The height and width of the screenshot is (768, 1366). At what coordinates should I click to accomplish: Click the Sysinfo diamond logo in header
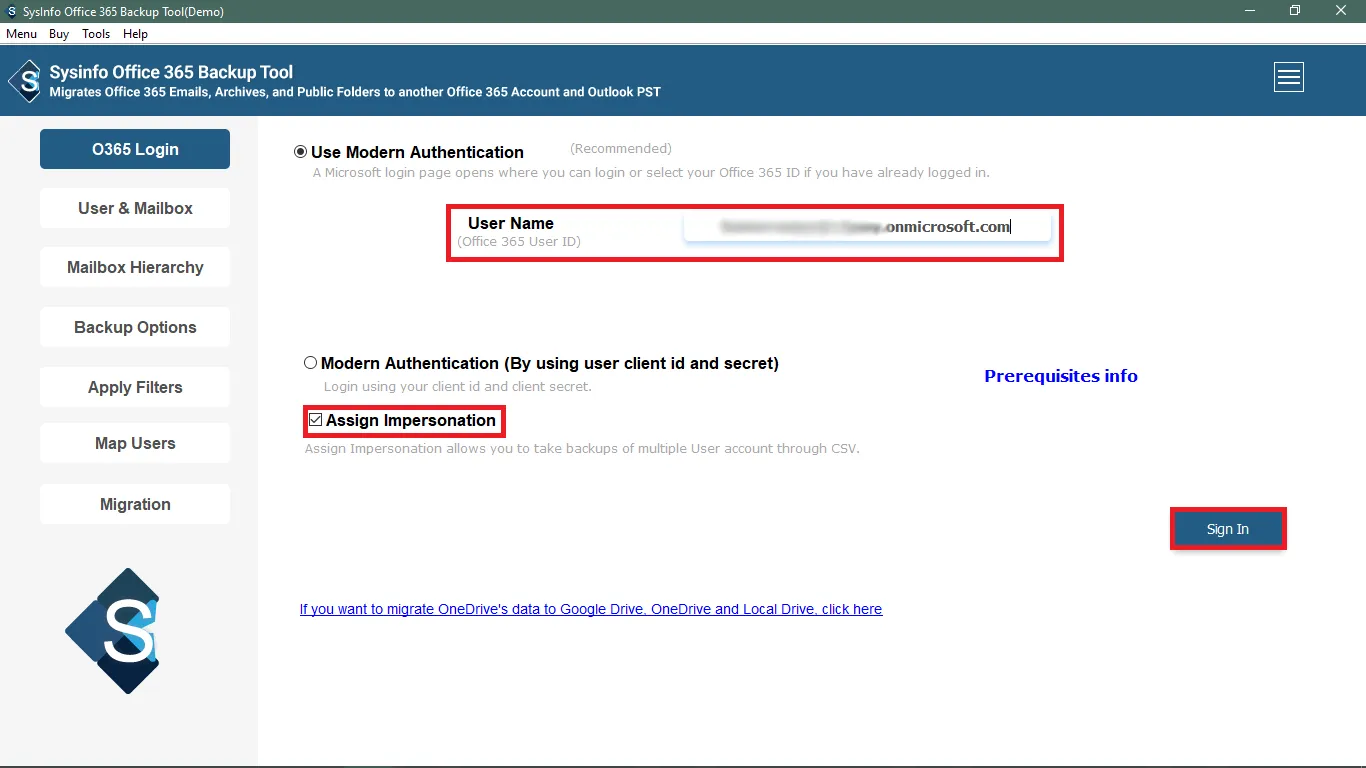pyautogui.click(x=27, y=81)
